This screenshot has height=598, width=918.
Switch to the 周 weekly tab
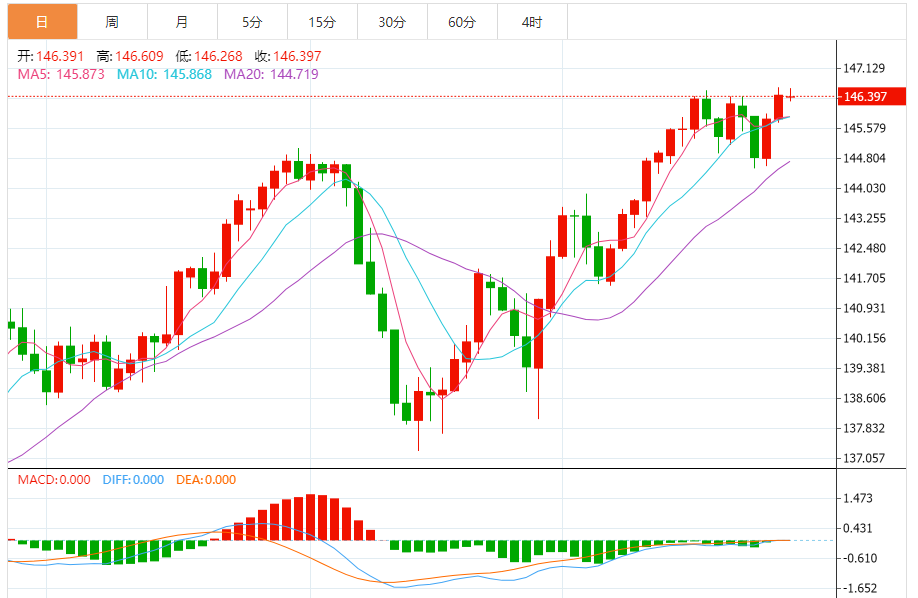pos(112,22)
